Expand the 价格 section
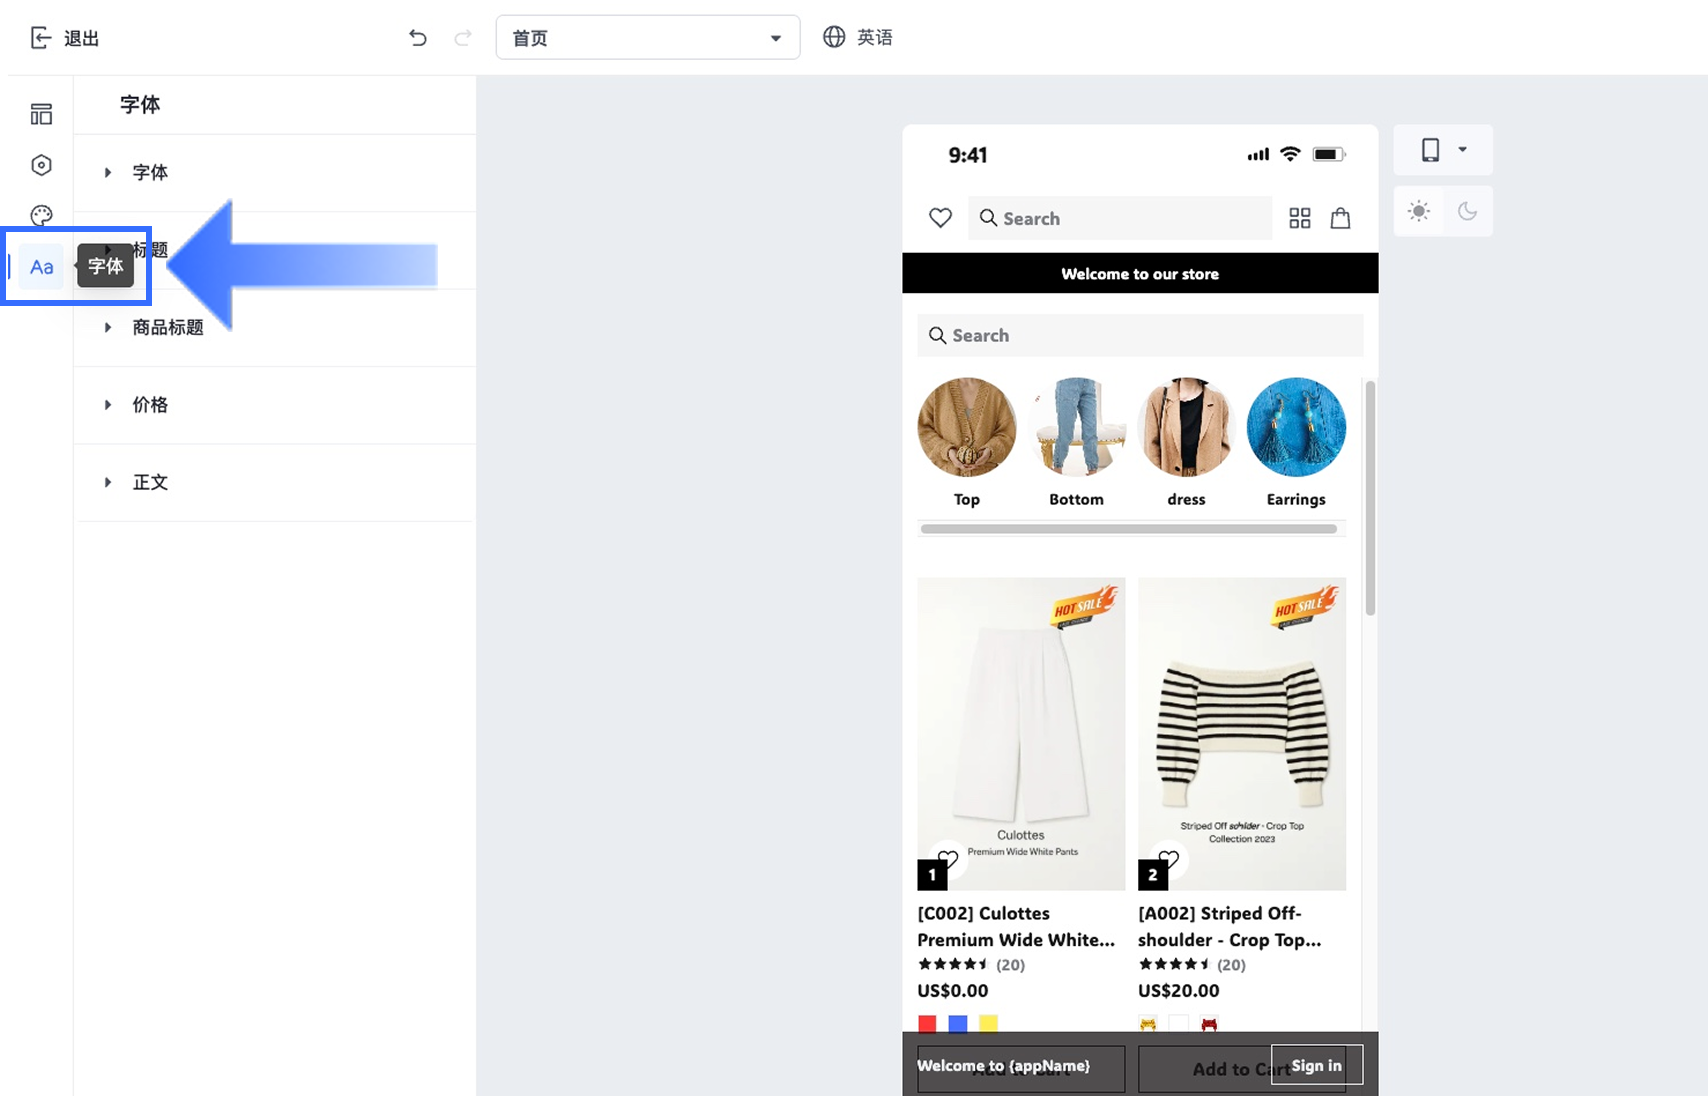The image size is (1708, 1096). (275, 405)
